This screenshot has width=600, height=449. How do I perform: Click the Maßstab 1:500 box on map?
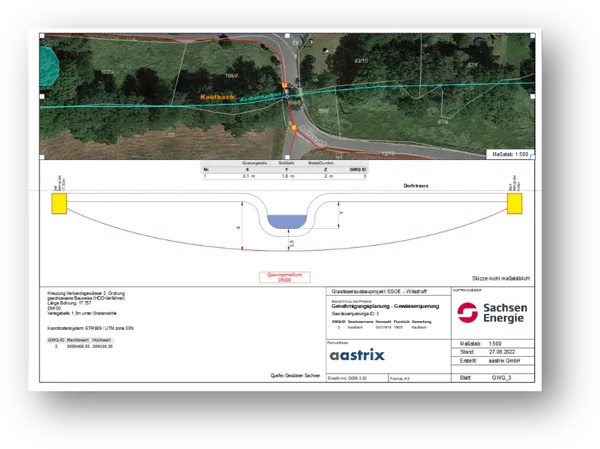[x=512, y=155]
